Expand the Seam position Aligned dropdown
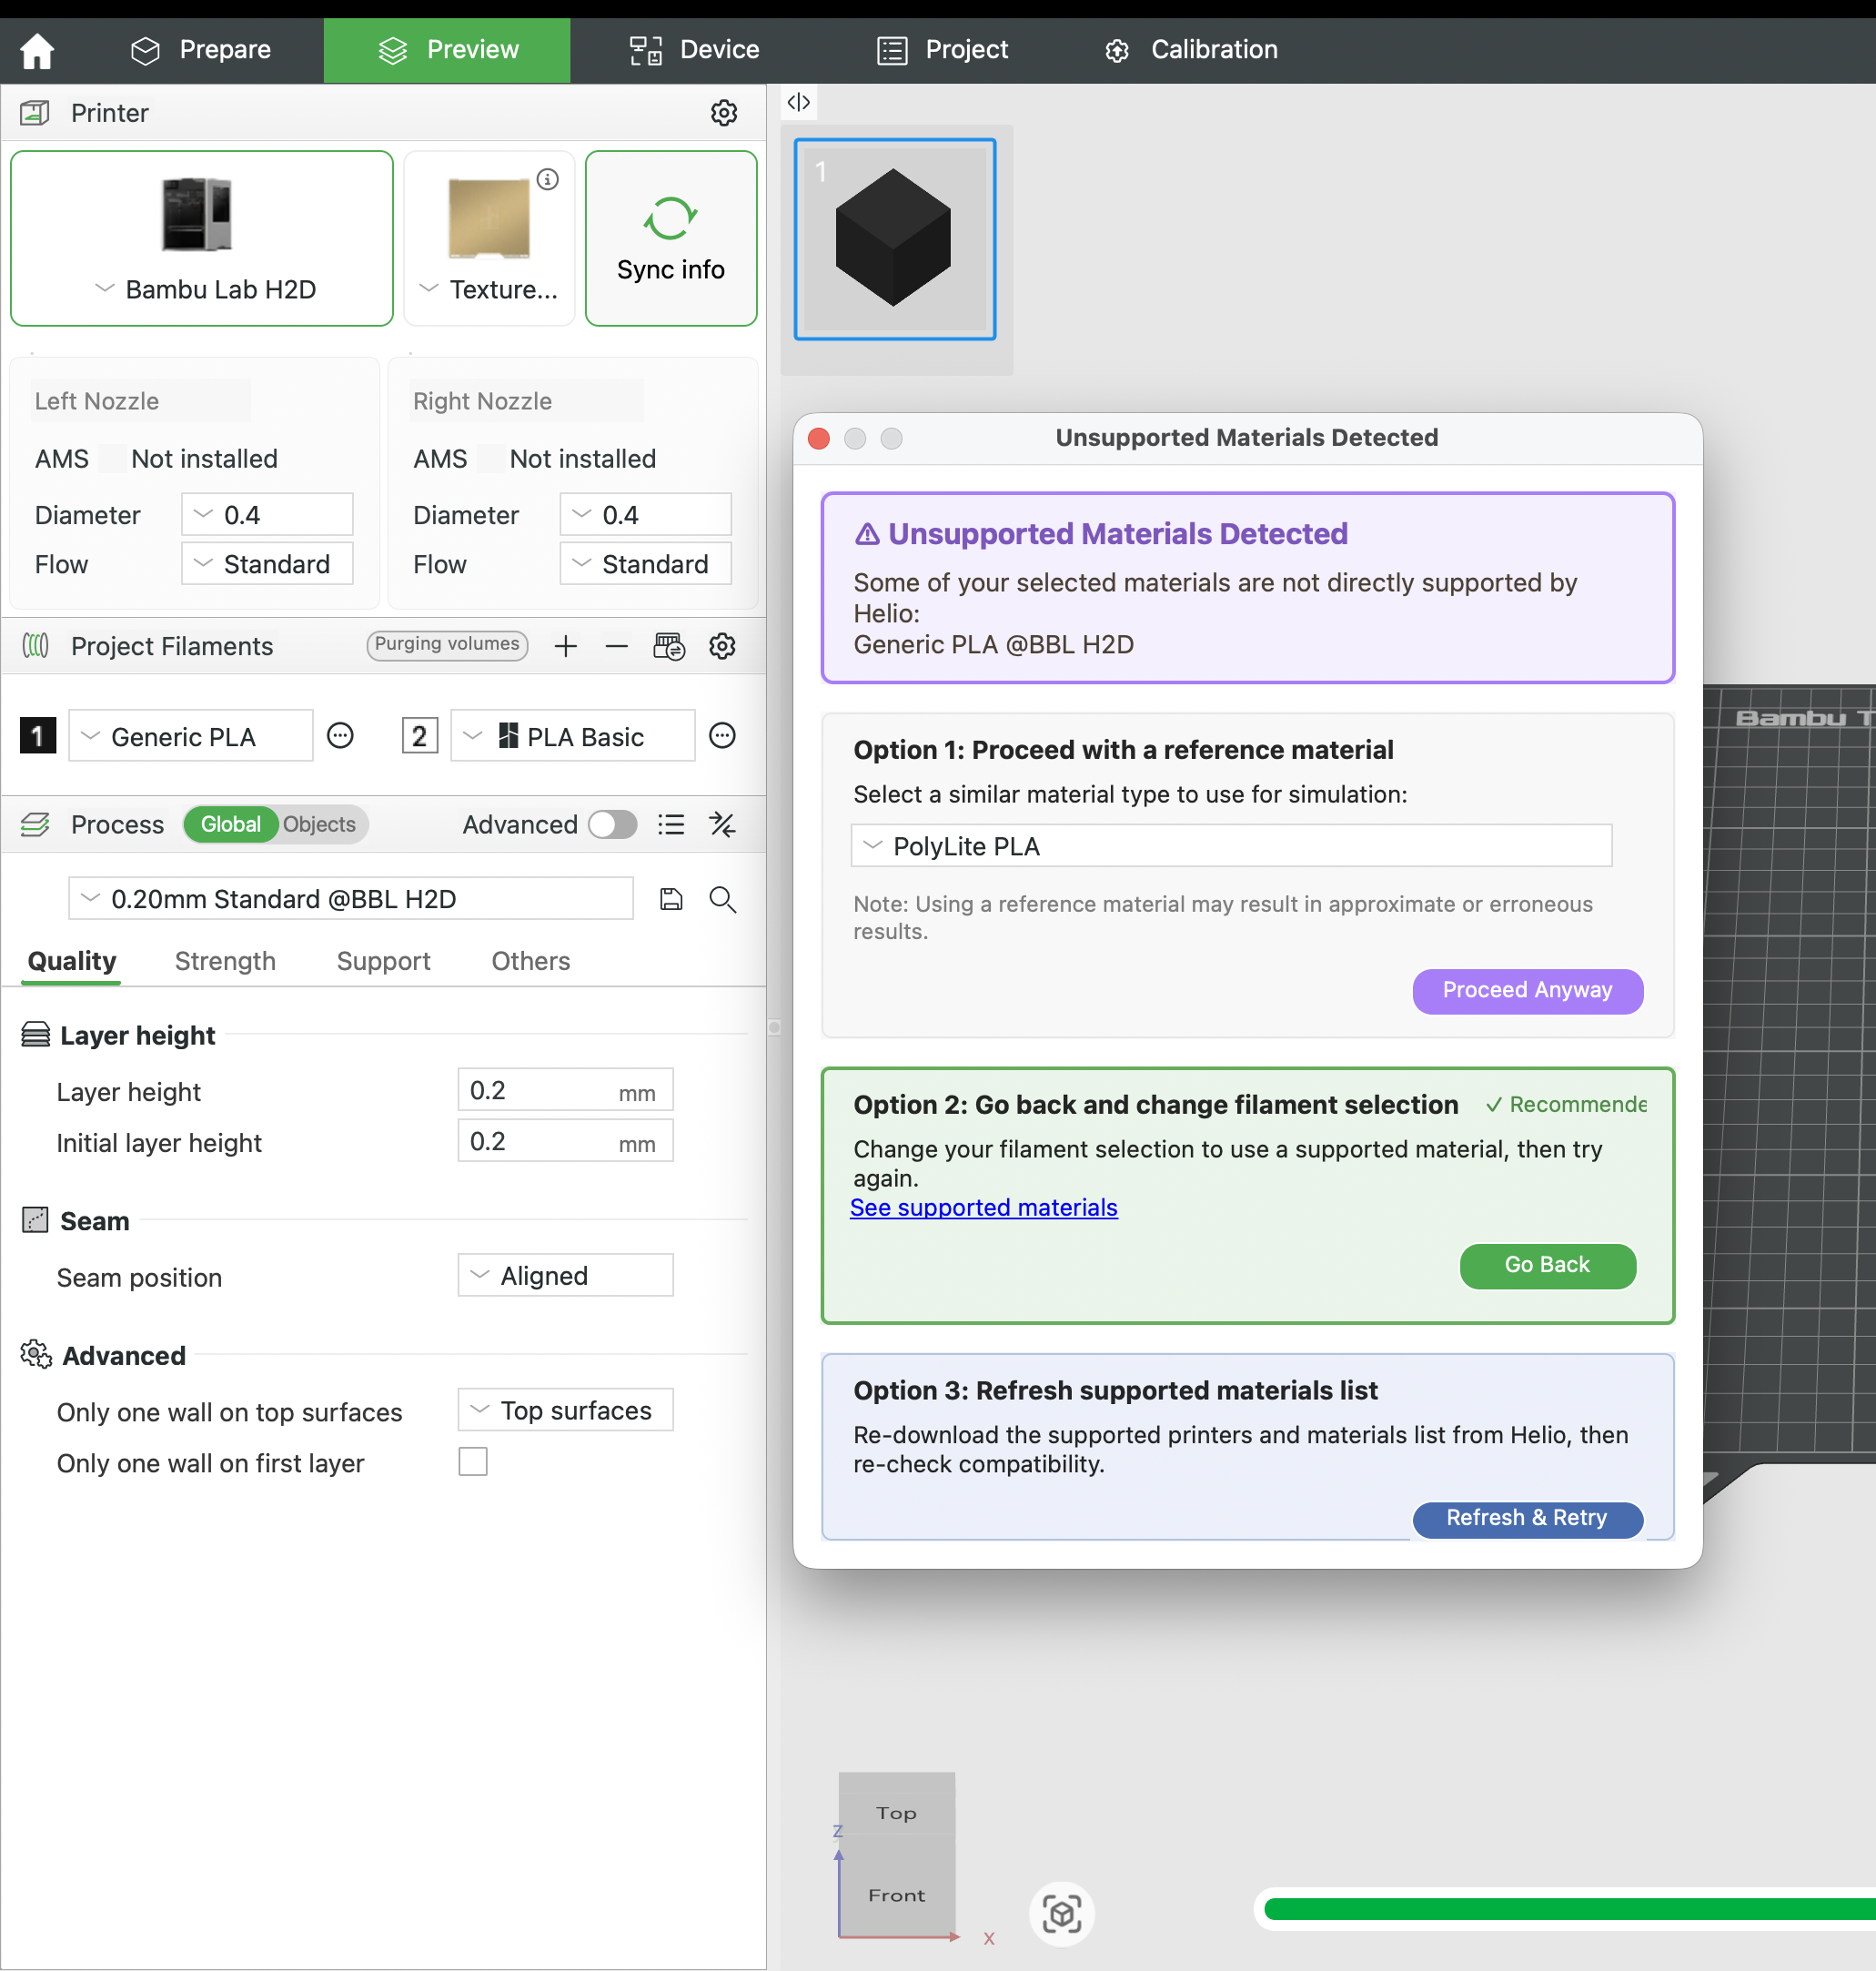This screenshot has width=1876, height=1971. pos(565,1275)
